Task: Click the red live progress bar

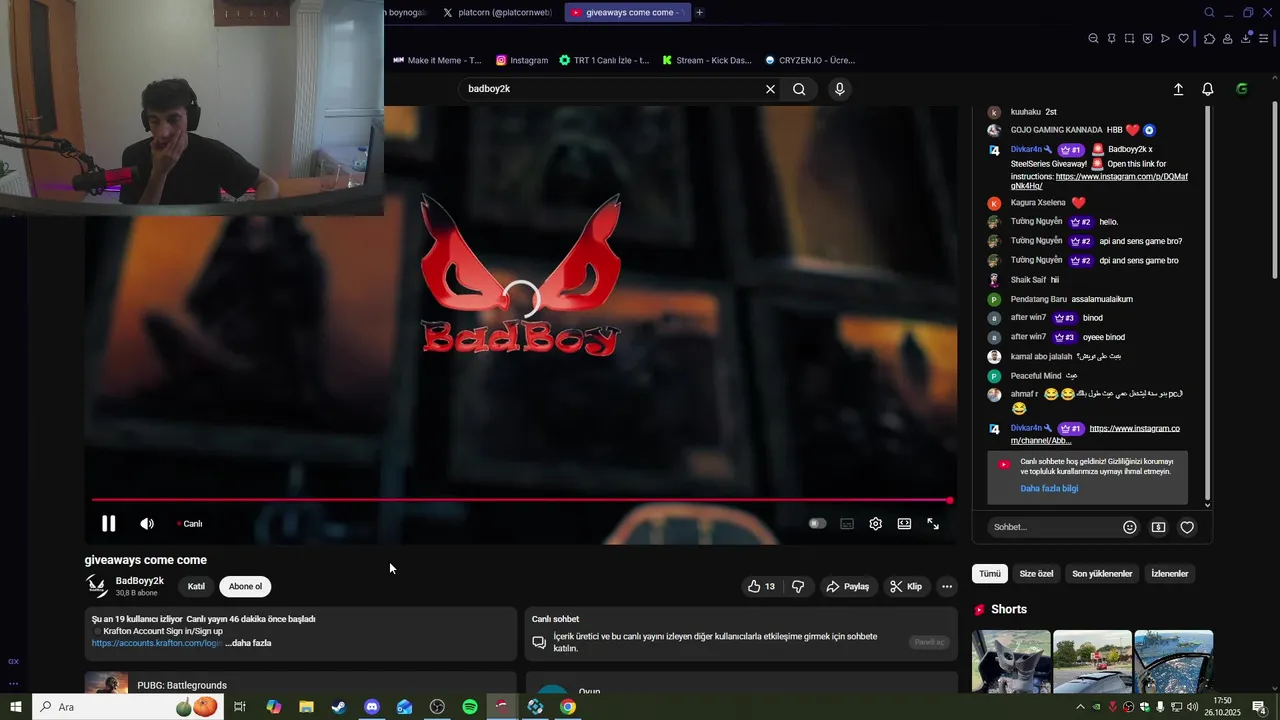Action: pyautogui.click(x=521, y=500)
